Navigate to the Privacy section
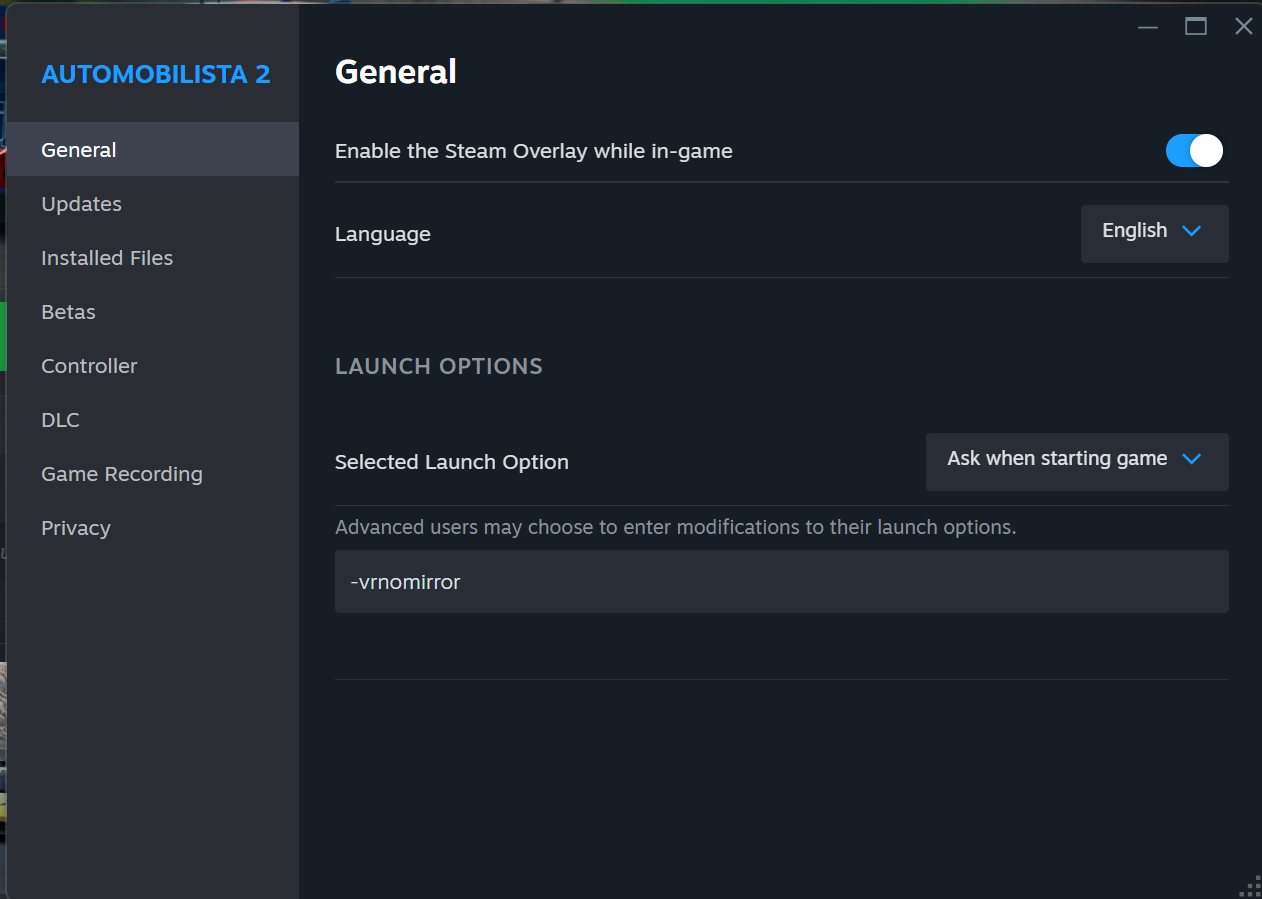This screenshot has width=1262, height=899. tap(76, 528)
